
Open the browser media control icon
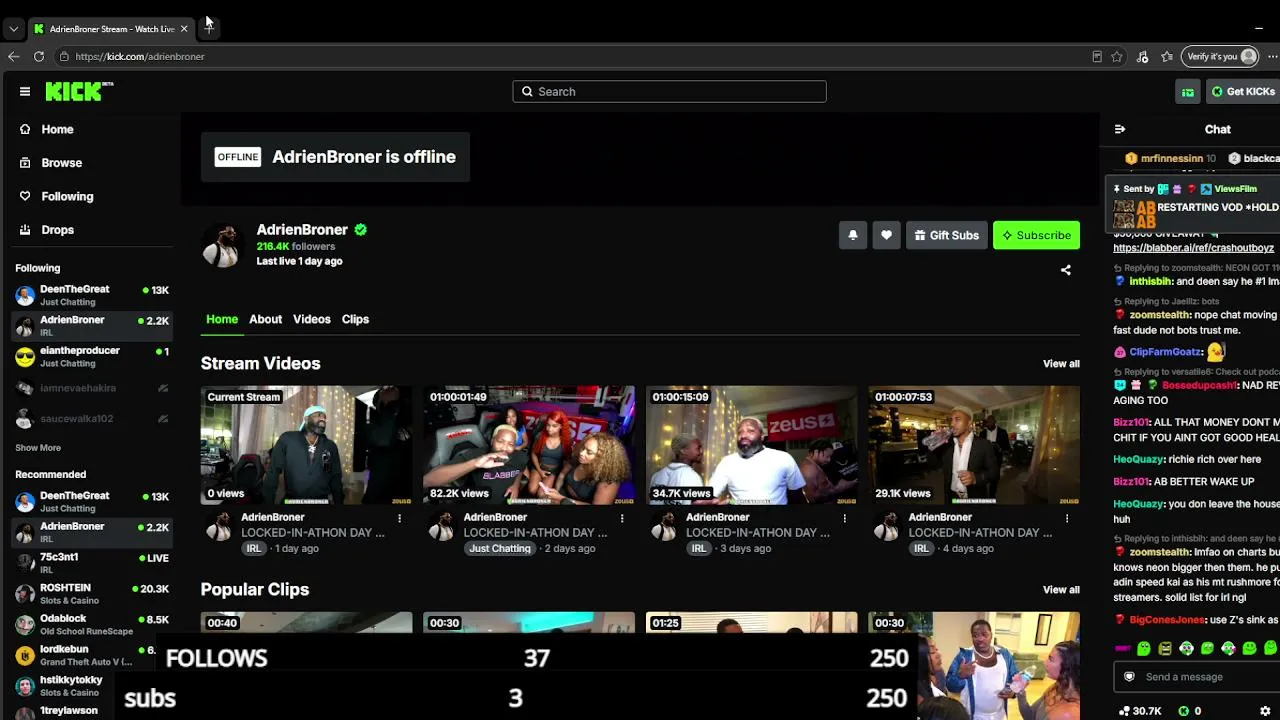pos(1143,57)
